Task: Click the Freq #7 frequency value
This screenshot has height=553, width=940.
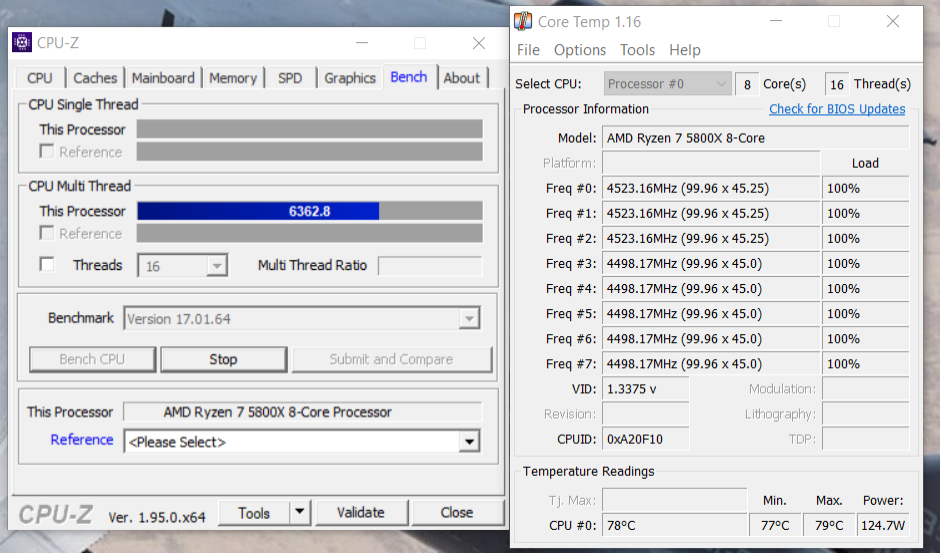Action: [711, 364]
